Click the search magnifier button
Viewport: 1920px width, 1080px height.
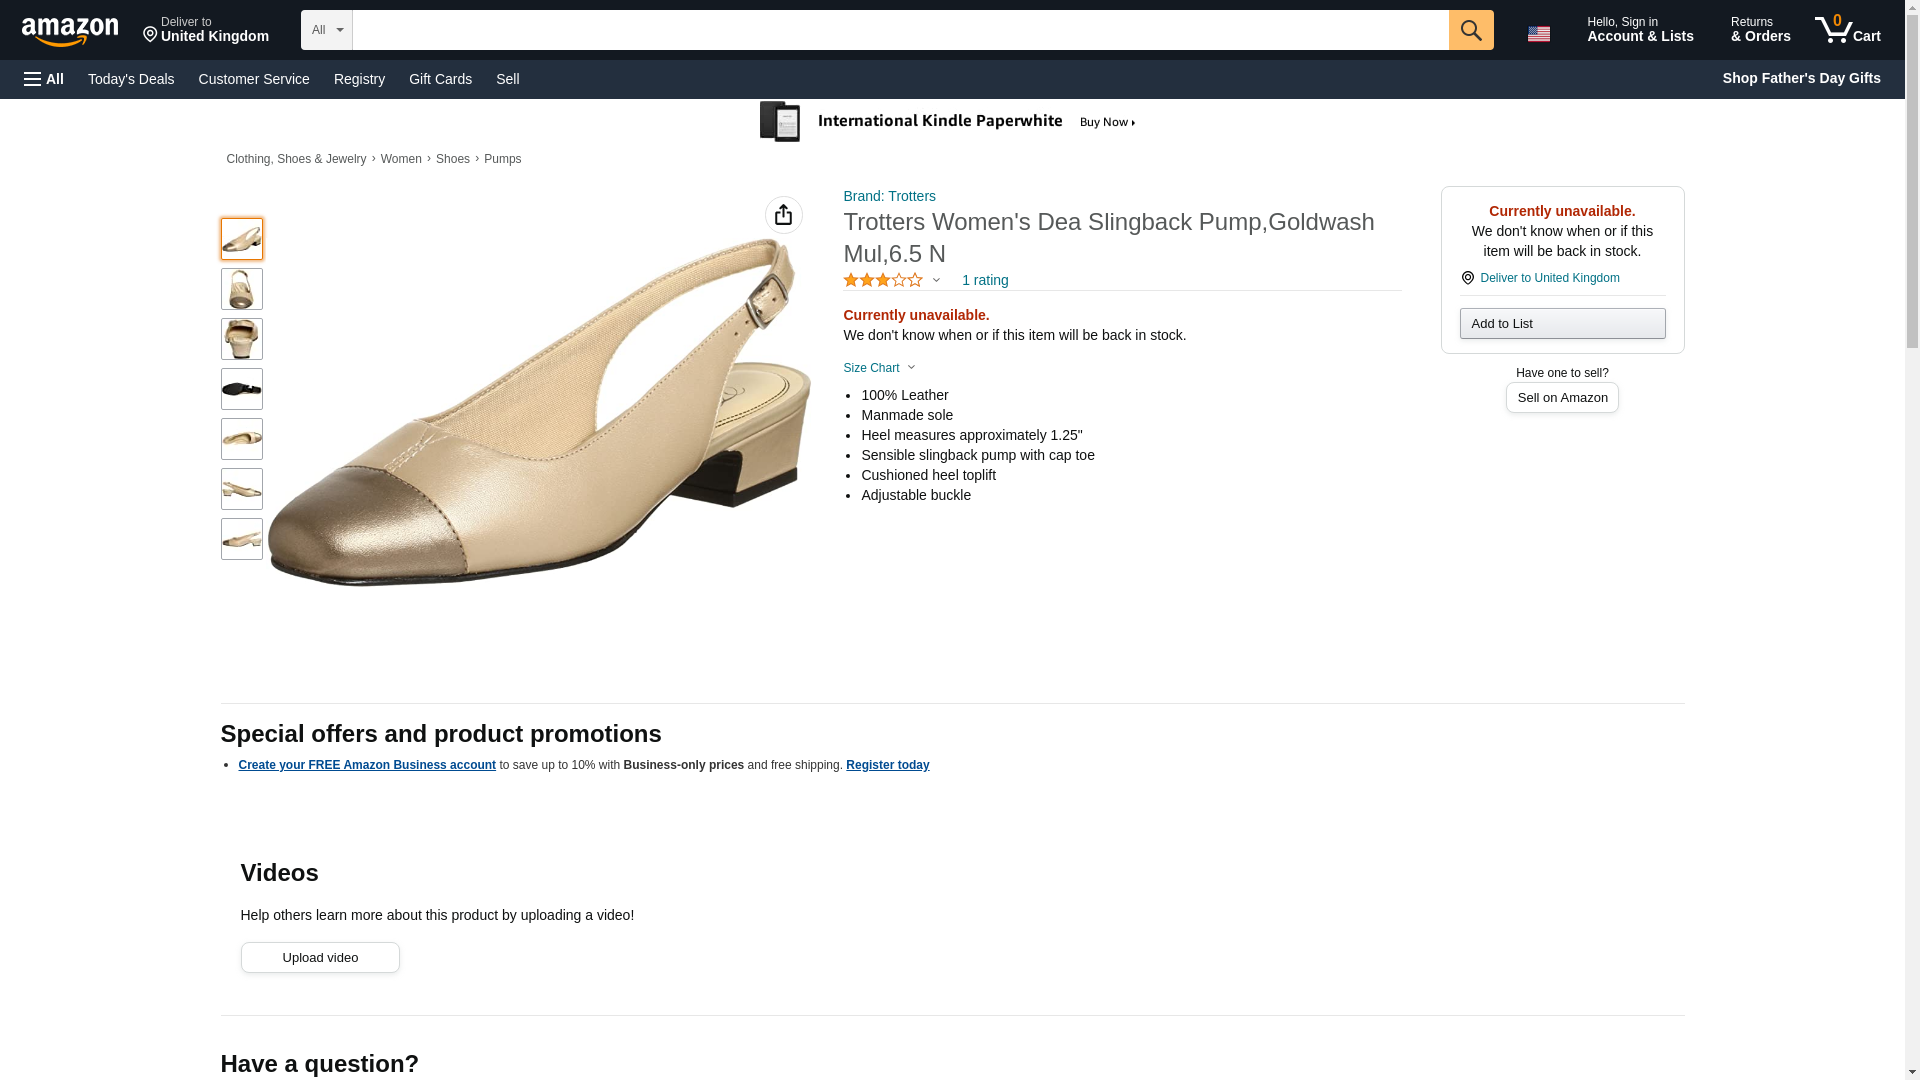[1470, 30]
